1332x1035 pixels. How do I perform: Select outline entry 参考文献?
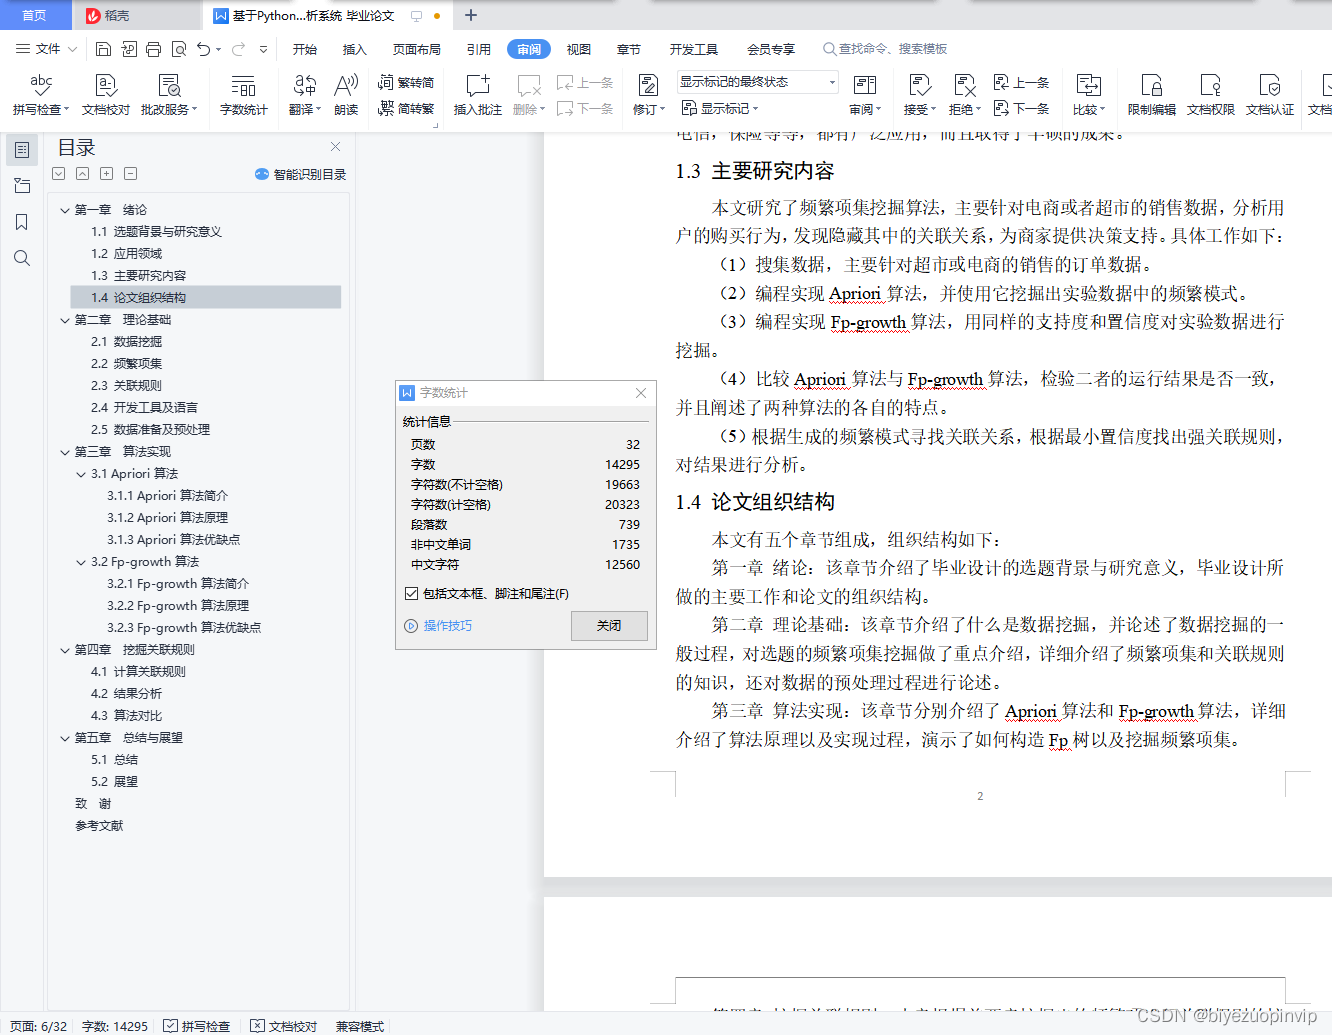[99, 826]
